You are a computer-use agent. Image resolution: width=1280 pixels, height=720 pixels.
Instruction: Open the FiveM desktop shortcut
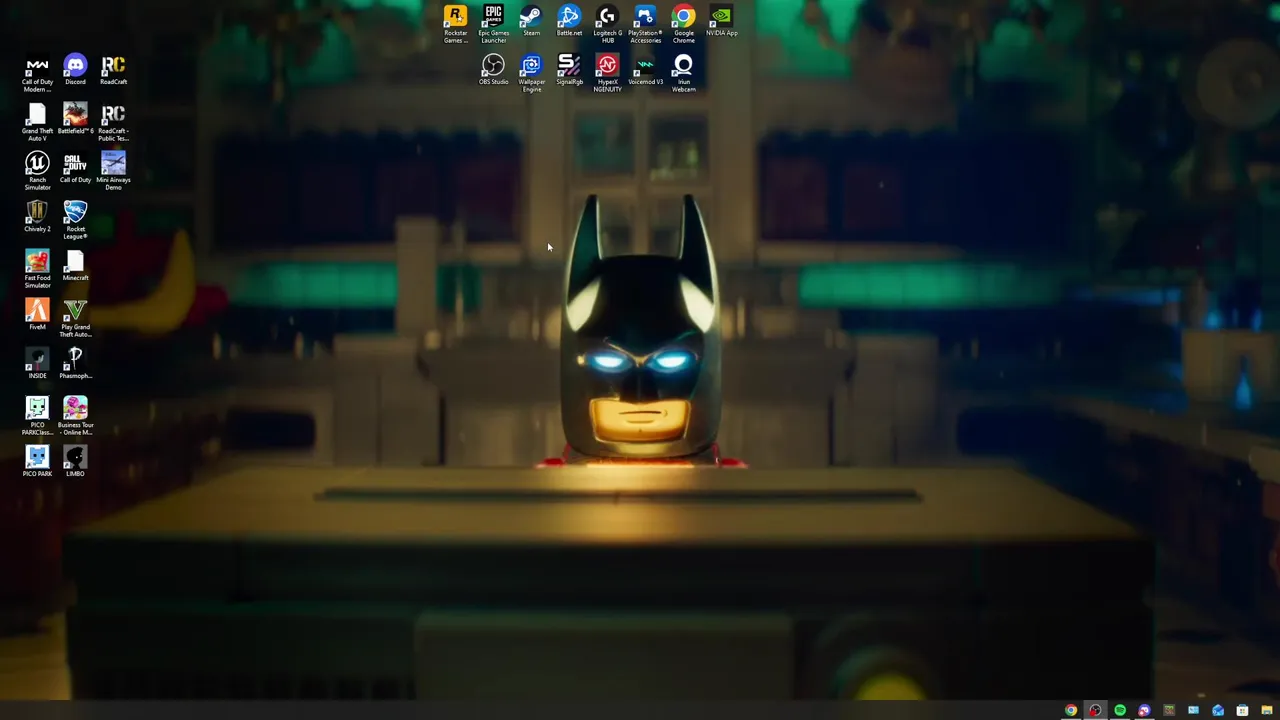(37, 315)
